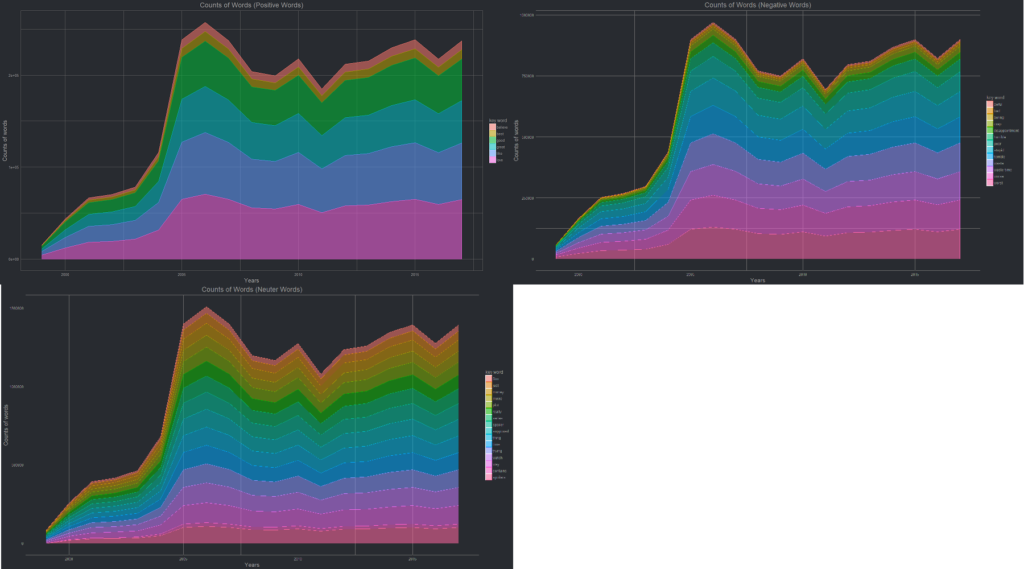Screen dimensions: 1024x569
Task: Click the 'Years' axis label of Neuter chart
Action: [252, 563]
